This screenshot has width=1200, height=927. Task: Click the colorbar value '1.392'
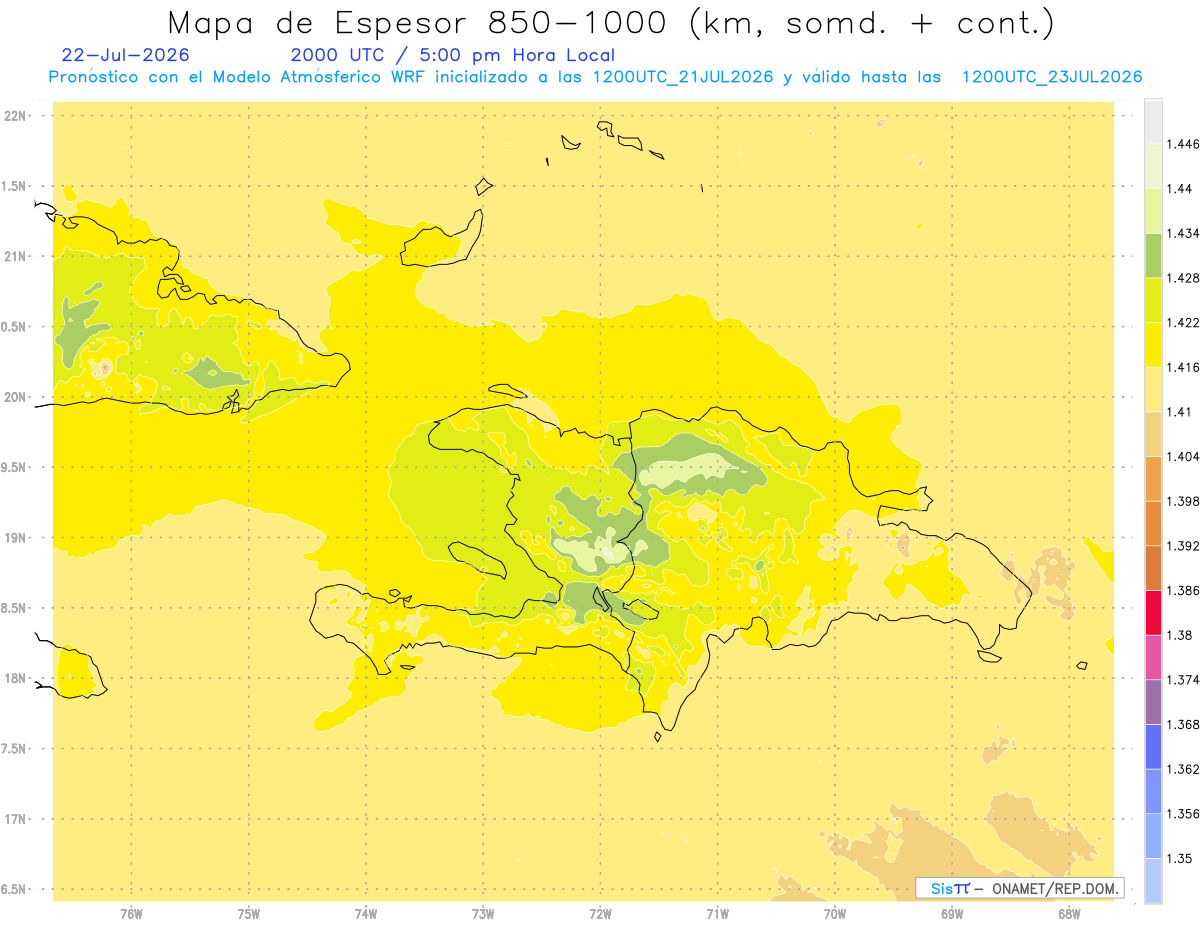tap(1183, 546)
